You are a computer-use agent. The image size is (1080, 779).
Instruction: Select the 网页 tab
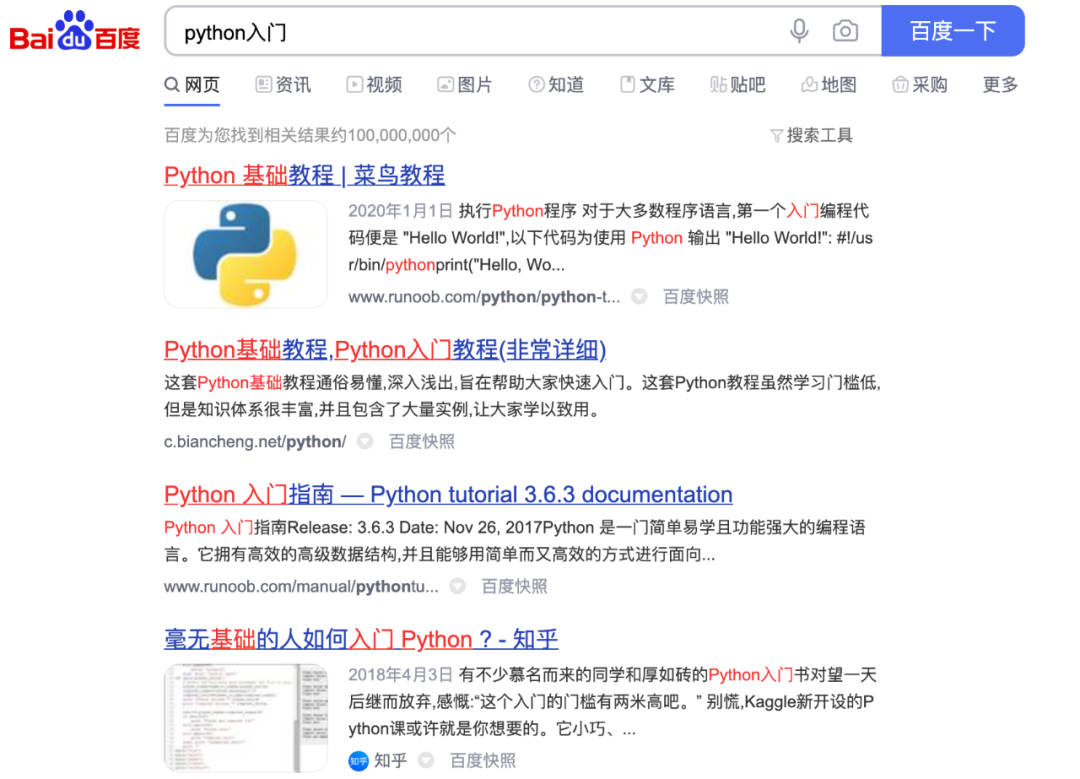click(192, 85)
